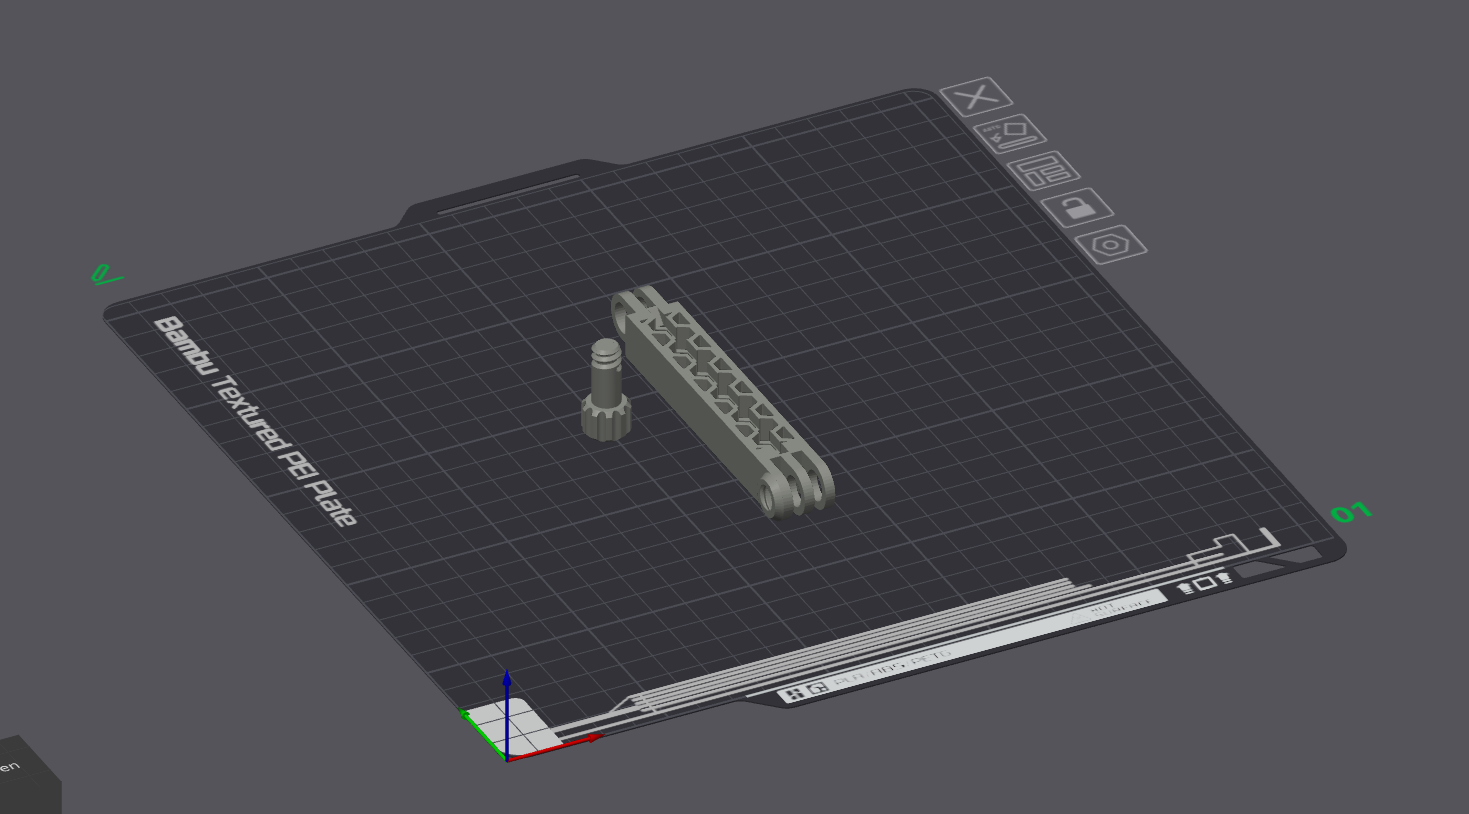Click the green 01 plate number
Image resolution: width=1469 pixels, height=814 pixels.
coord(1351,513)
